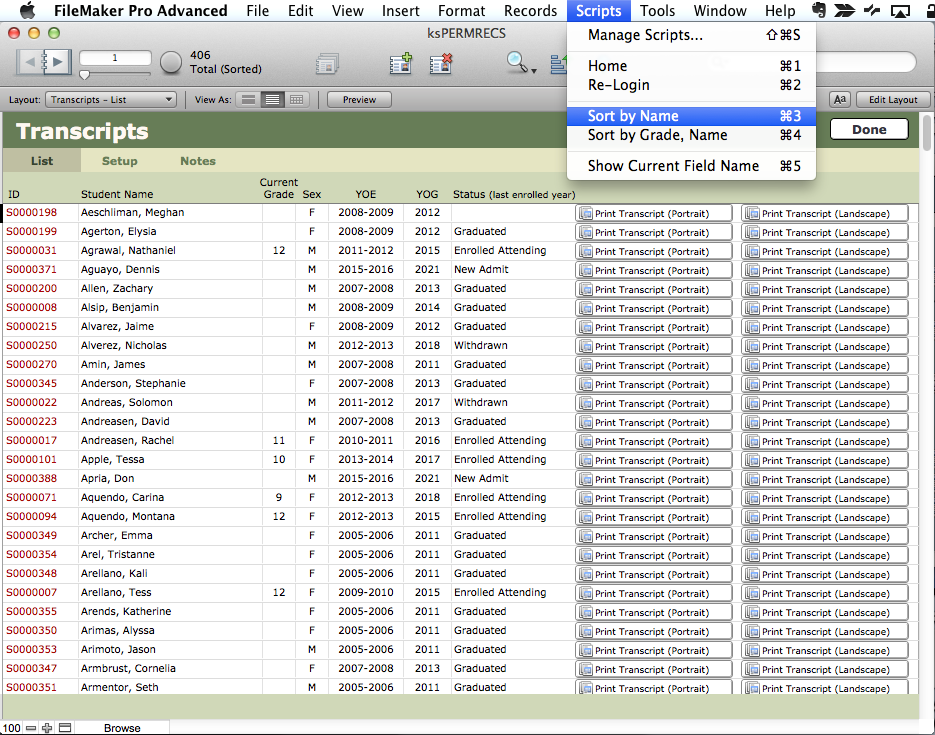The image size is (935, 735).
Task: Click the Delete Record toolbar icon
Action: (441, 64)
